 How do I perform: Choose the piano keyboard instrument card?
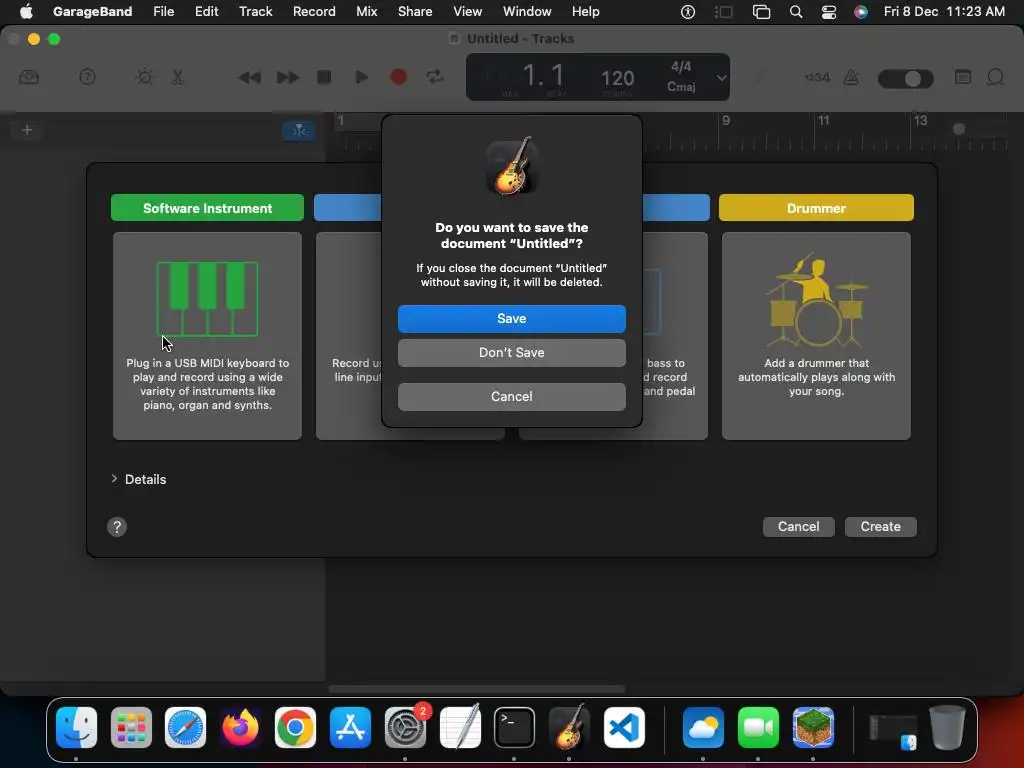tap(207, 336)
